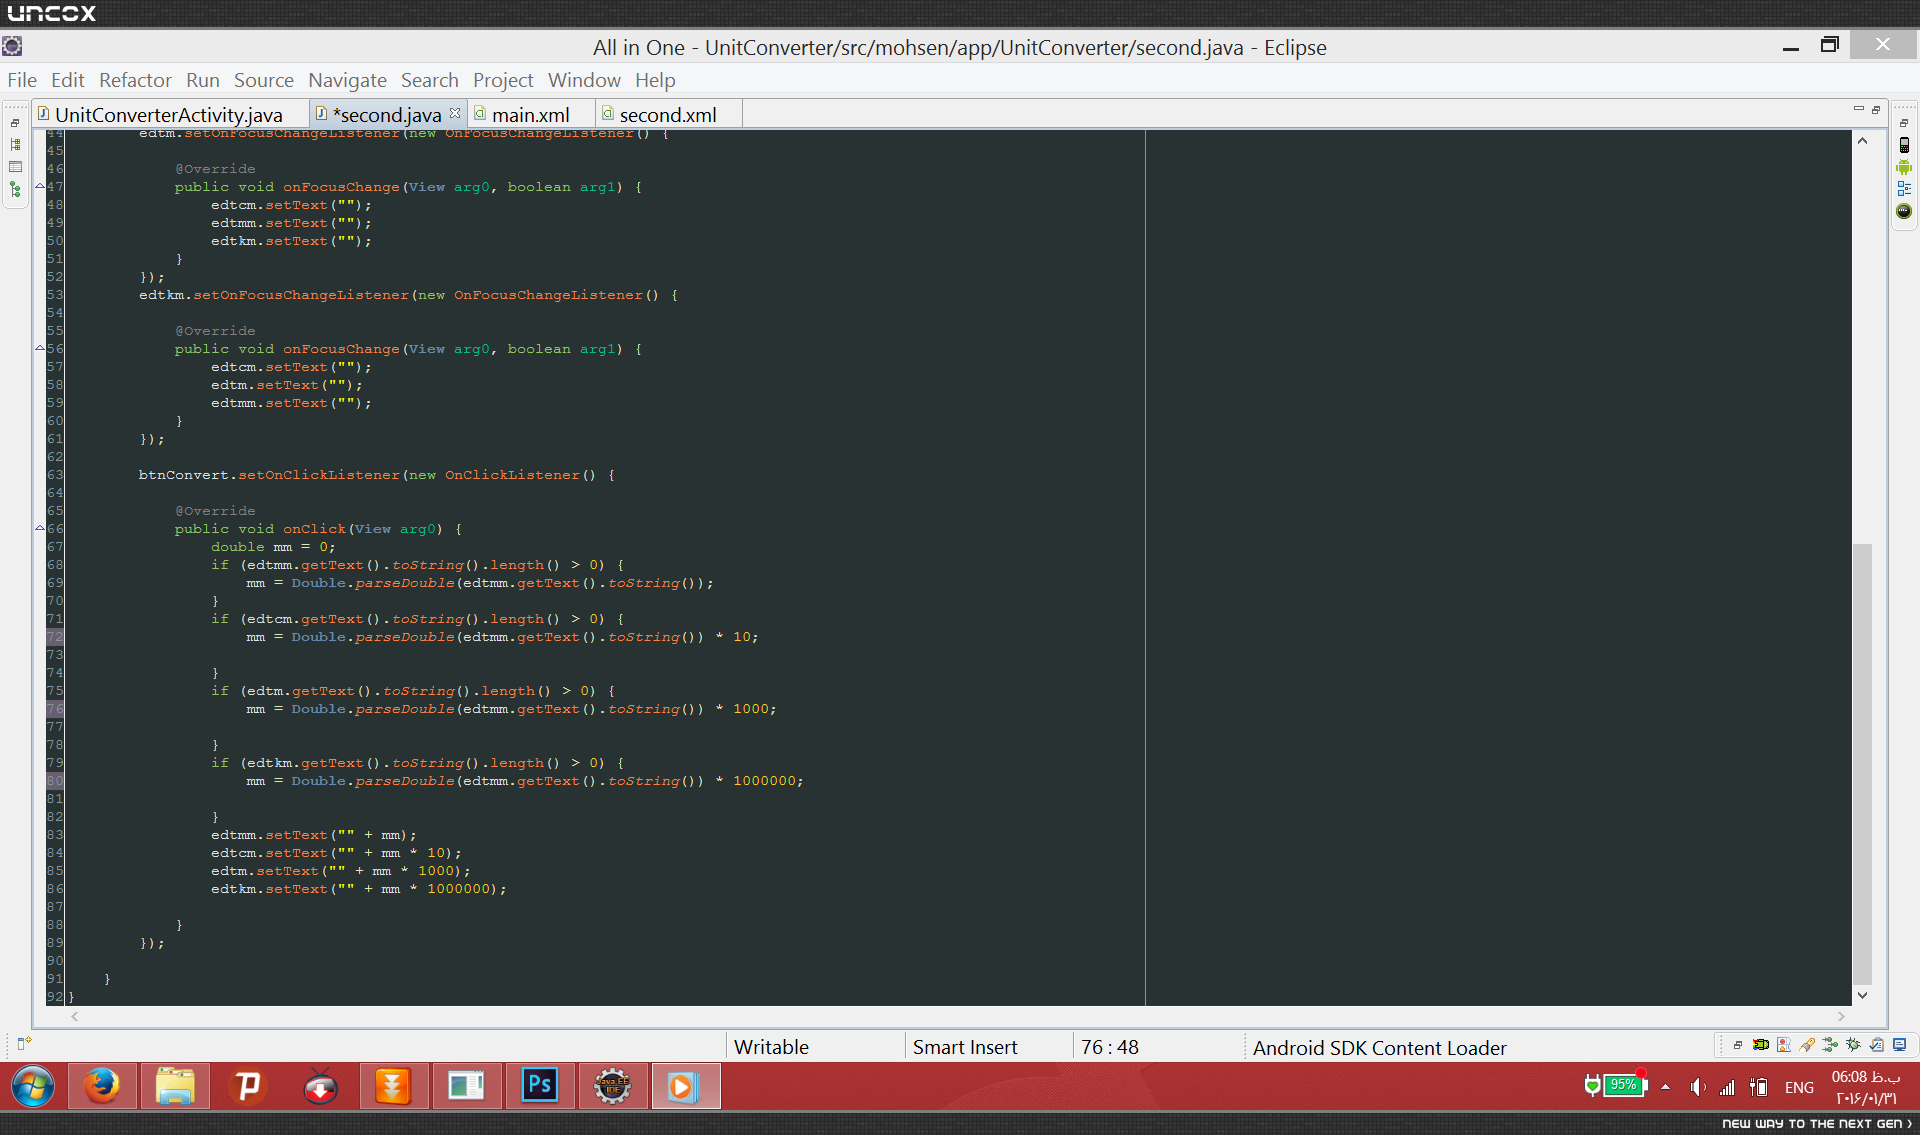The height and width of the screenshot is (1135, 1920).
Task: Open the Help menu
Action: tap(655, 80)
